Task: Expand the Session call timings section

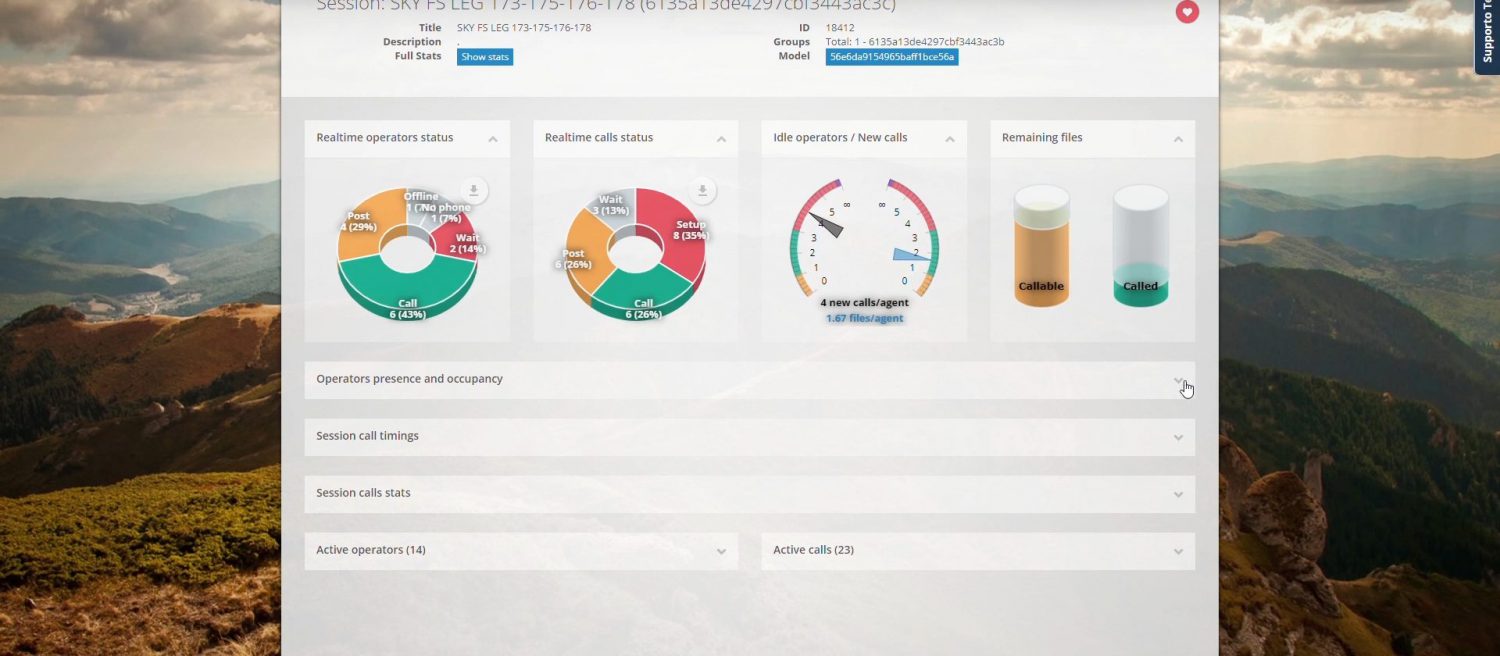Action: pyautogui.click(x=1178, y=437)
